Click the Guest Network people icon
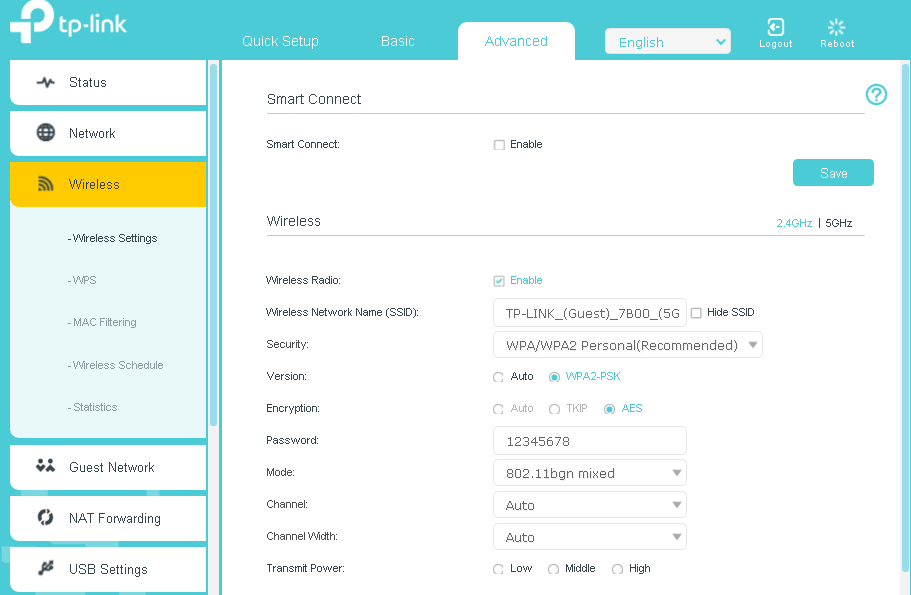The image size is (911, 595). (45, 467)
